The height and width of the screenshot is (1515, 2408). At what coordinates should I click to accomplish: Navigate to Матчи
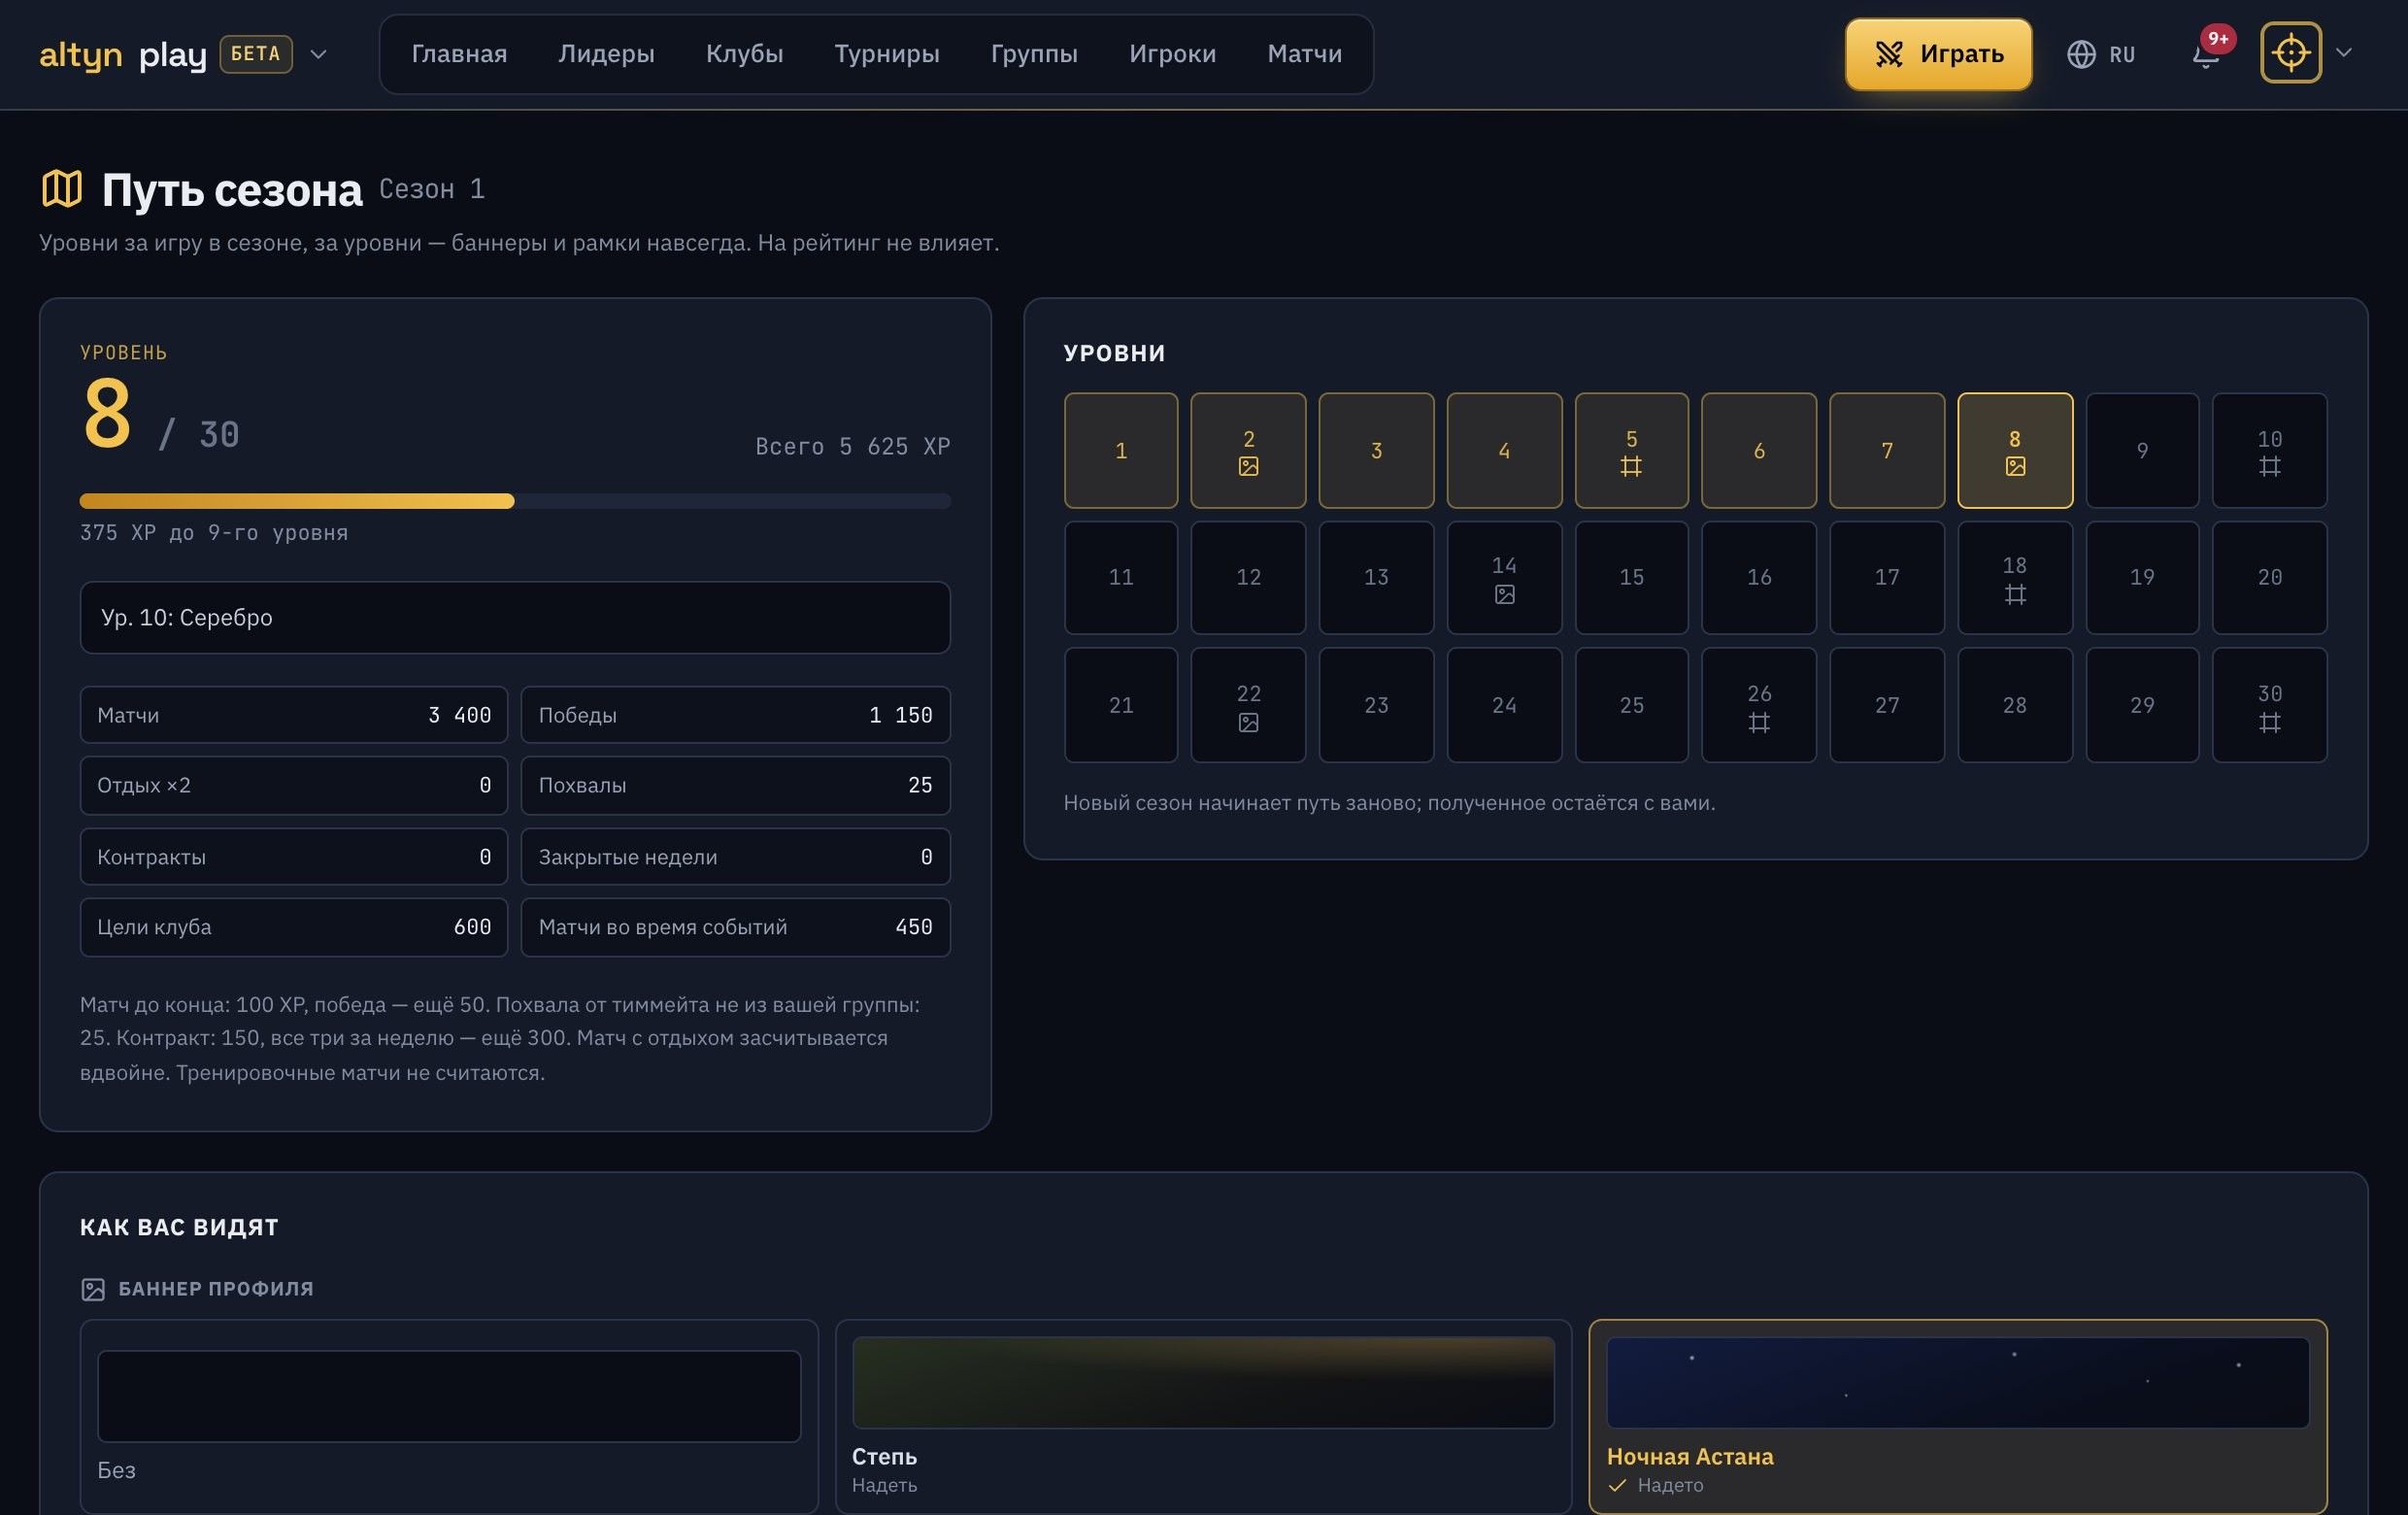pyautogui.click(x=1304, y=54)
